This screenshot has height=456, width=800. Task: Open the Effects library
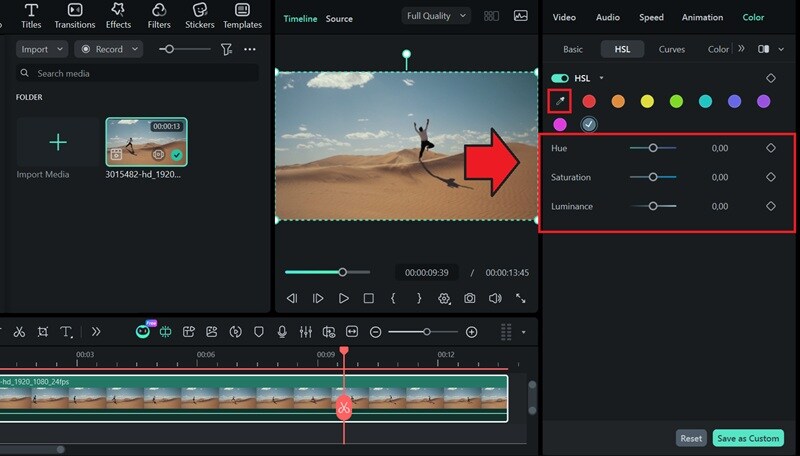[118, 16]
